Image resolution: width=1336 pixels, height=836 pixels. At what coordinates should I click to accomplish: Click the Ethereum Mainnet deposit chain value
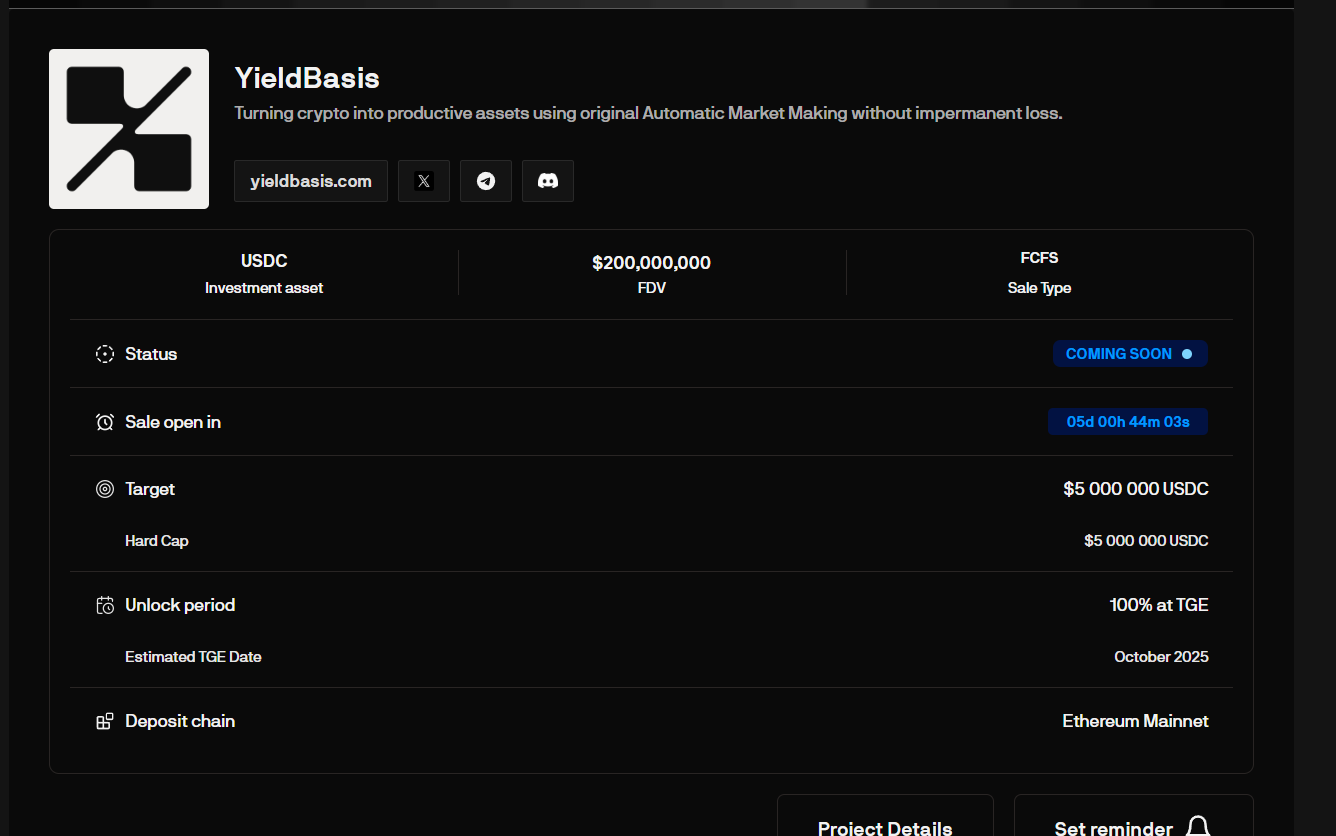tap(1135, 721)
